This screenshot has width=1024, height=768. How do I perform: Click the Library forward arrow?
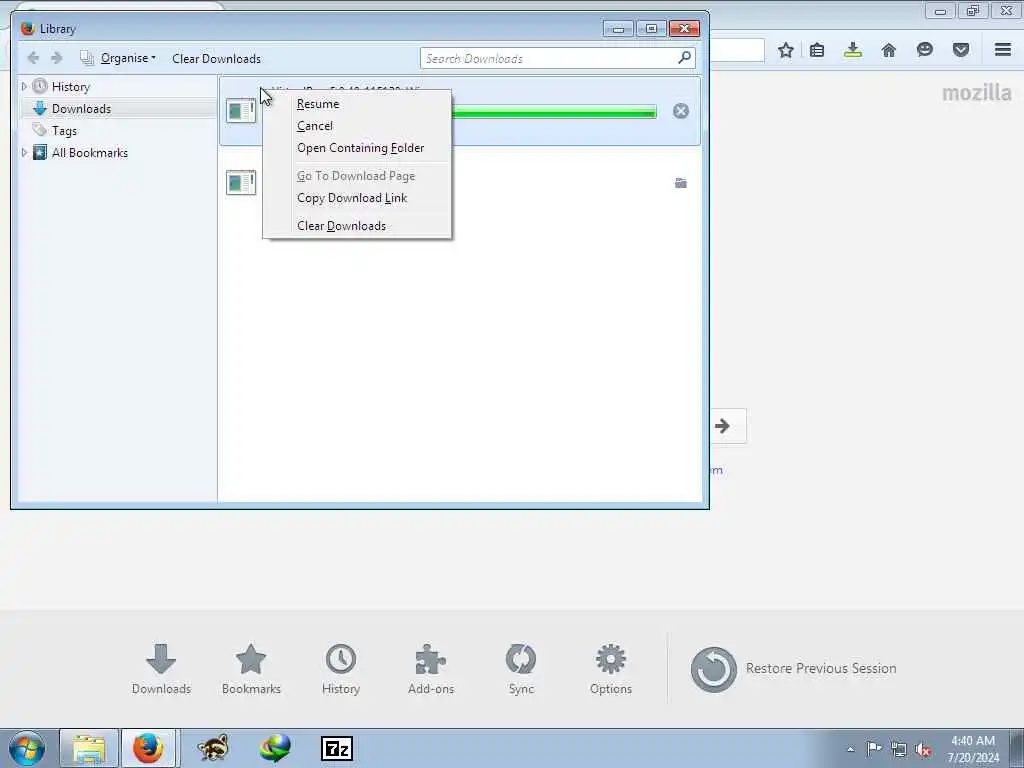[x=57, y=58]
